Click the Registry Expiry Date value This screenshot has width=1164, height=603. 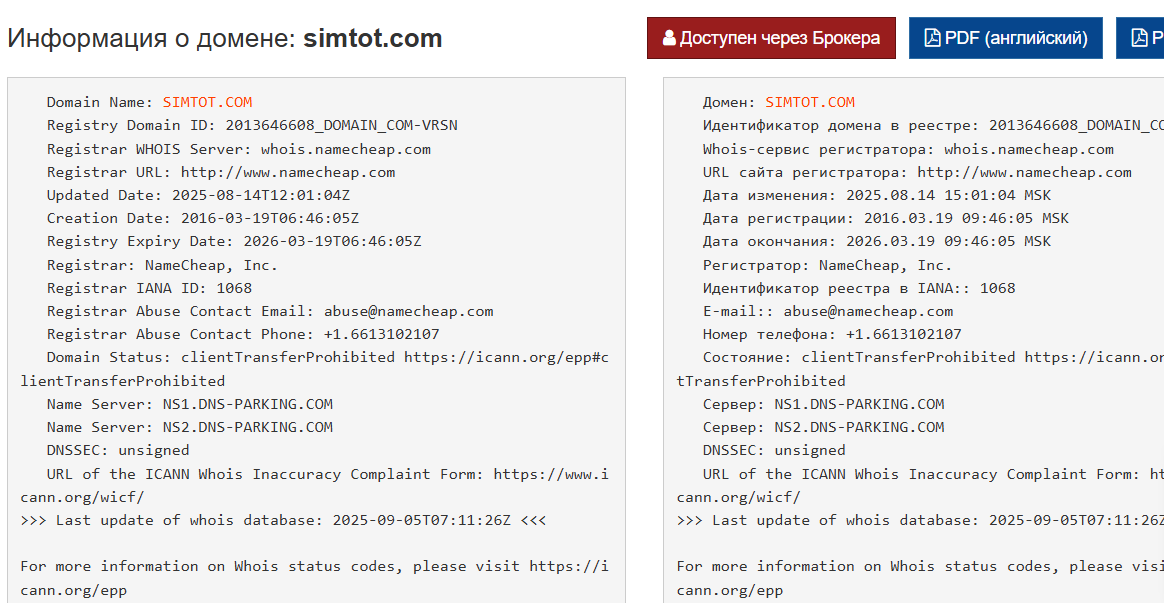(x=327, y=241)
